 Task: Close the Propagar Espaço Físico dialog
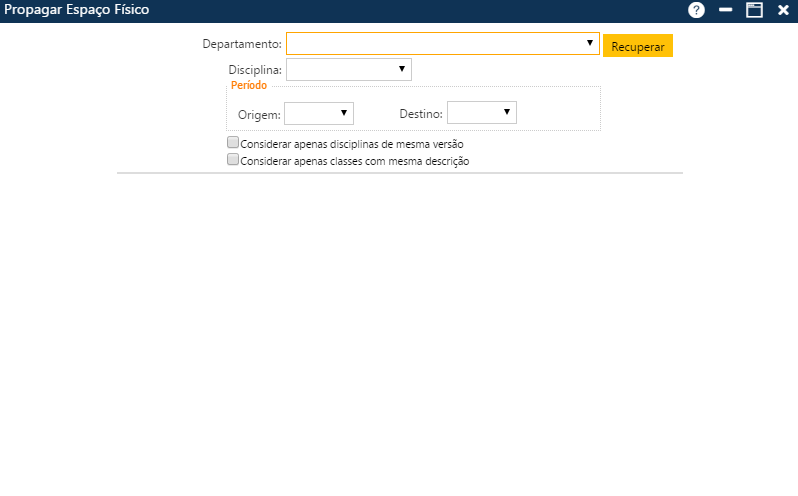783,10
